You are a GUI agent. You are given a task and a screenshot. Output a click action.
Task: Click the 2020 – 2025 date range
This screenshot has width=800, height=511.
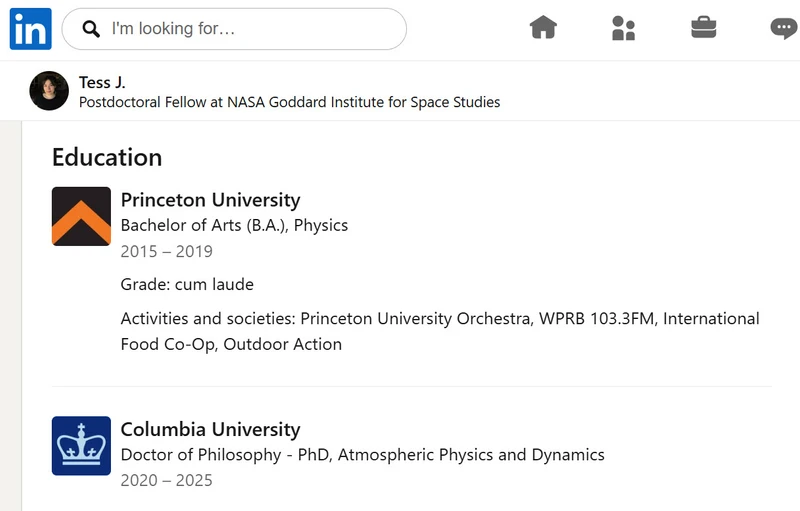tap(166, 480)
